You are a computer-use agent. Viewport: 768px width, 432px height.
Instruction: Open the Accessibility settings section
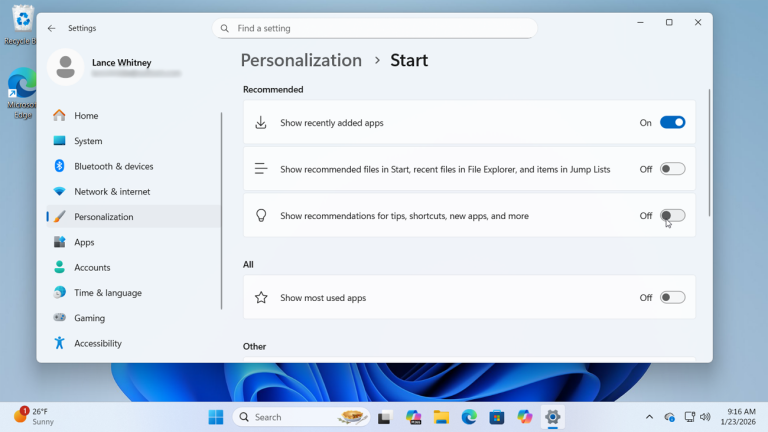(x=97, y=343)
